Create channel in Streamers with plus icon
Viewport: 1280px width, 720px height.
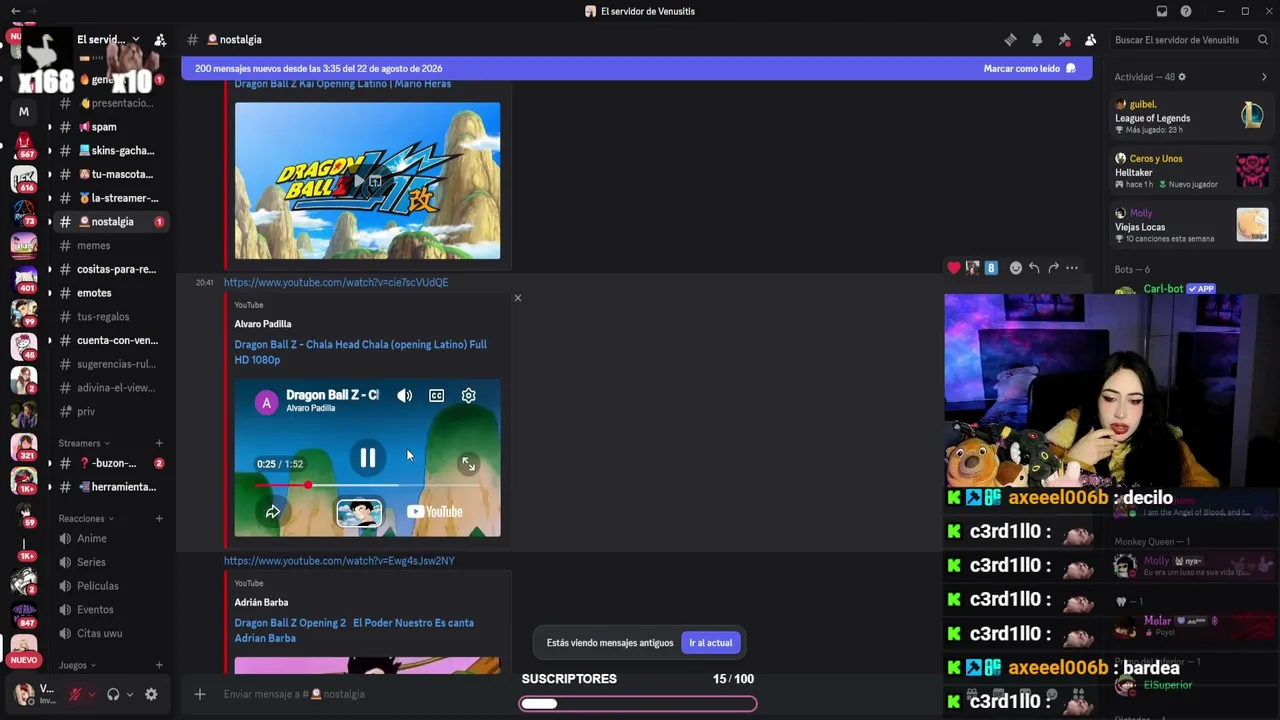[x=159, y=443]
